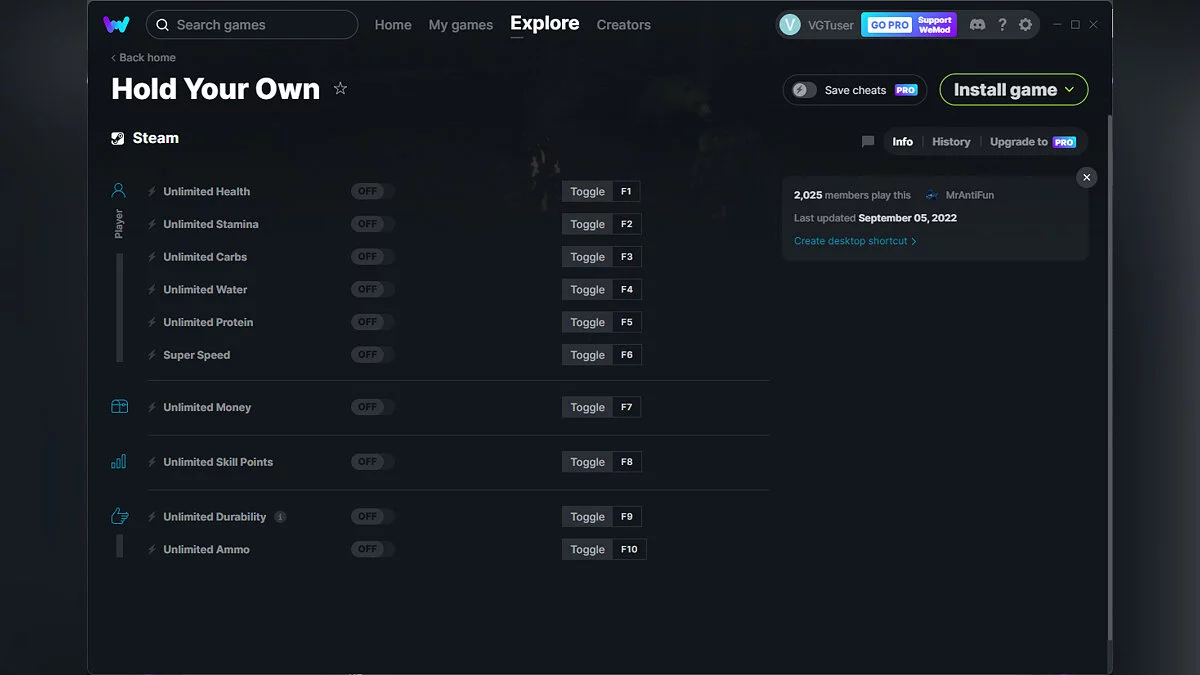View the info tooltip next to Unlimited Durability
This screenshot has width=1200, height=675.
click(x=280, y=516)
